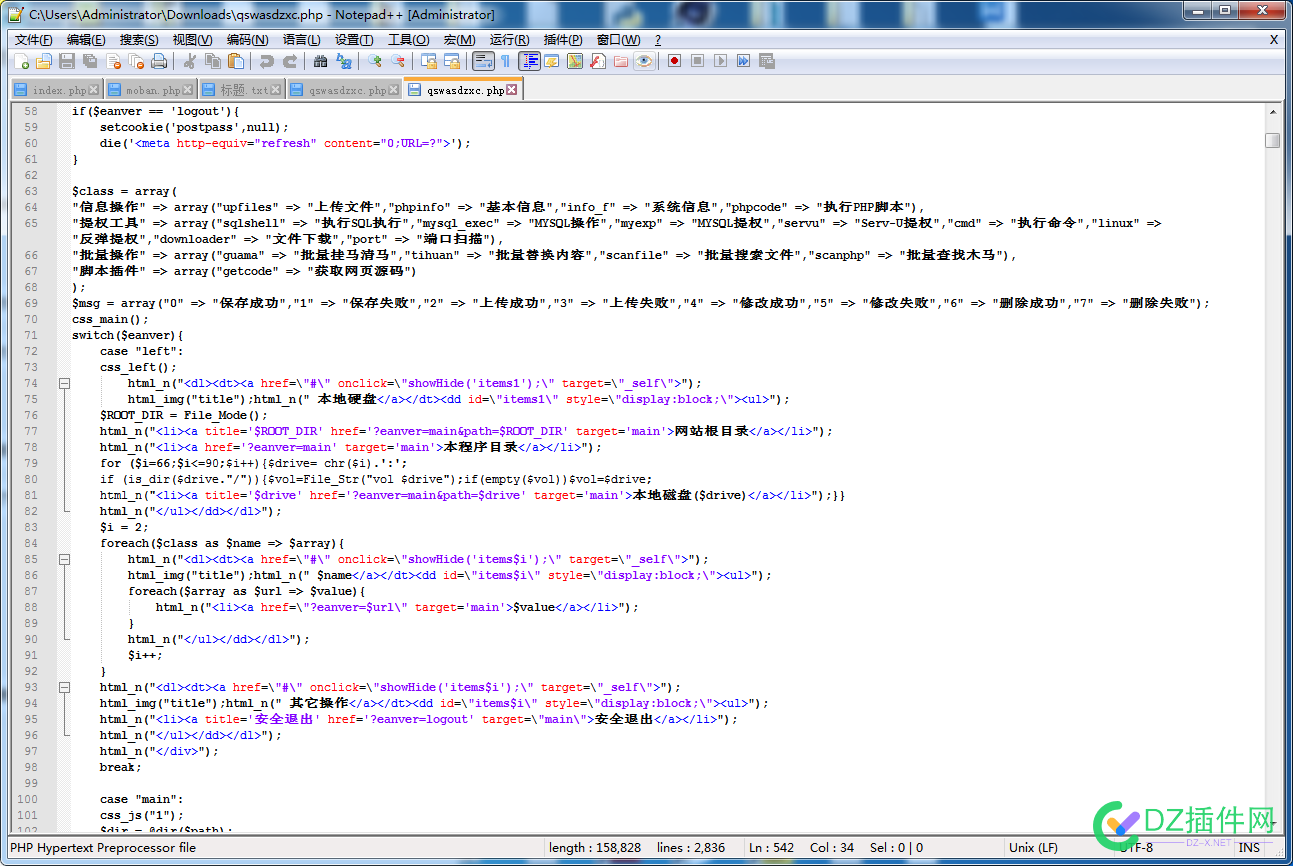Open the ? help menu
The width and height of the screenshot is (1293, 866).
click(x=658, y=40)
